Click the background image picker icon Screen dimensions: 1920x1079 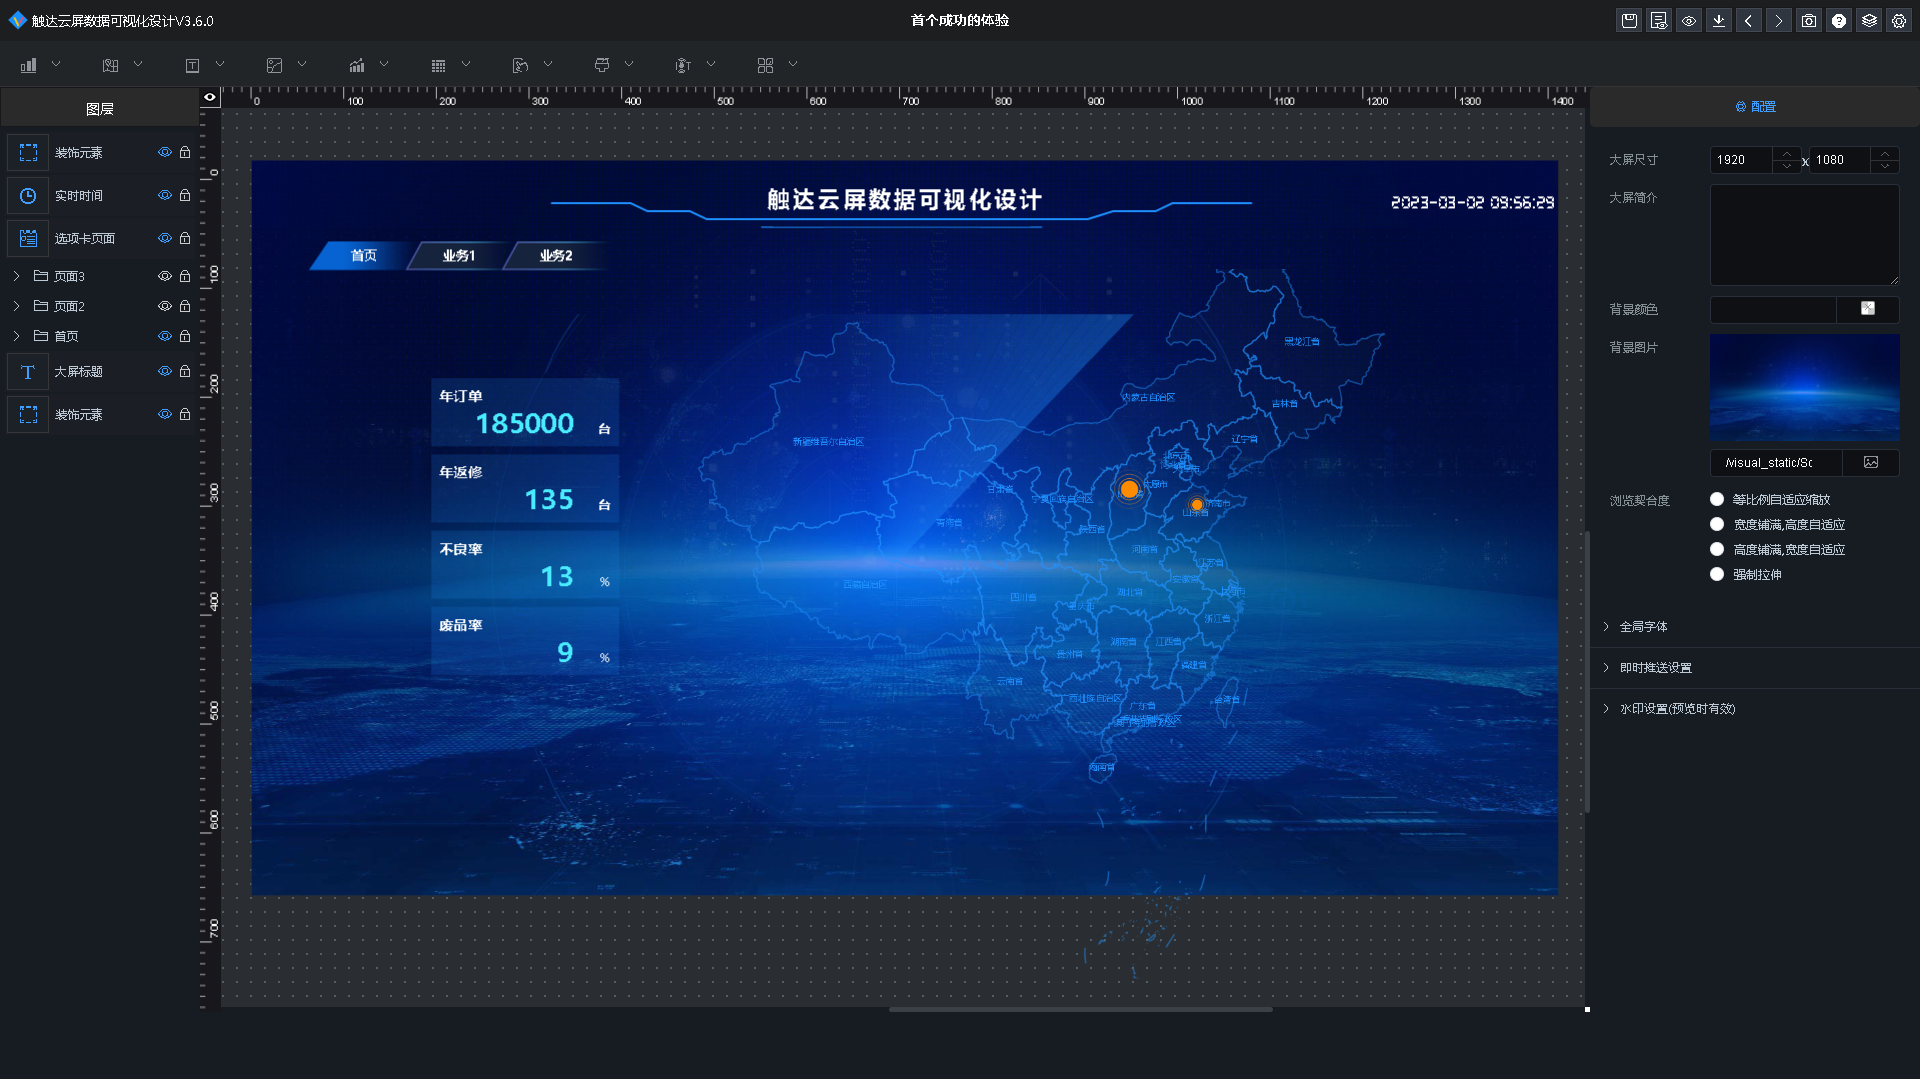coord(1871,462)
